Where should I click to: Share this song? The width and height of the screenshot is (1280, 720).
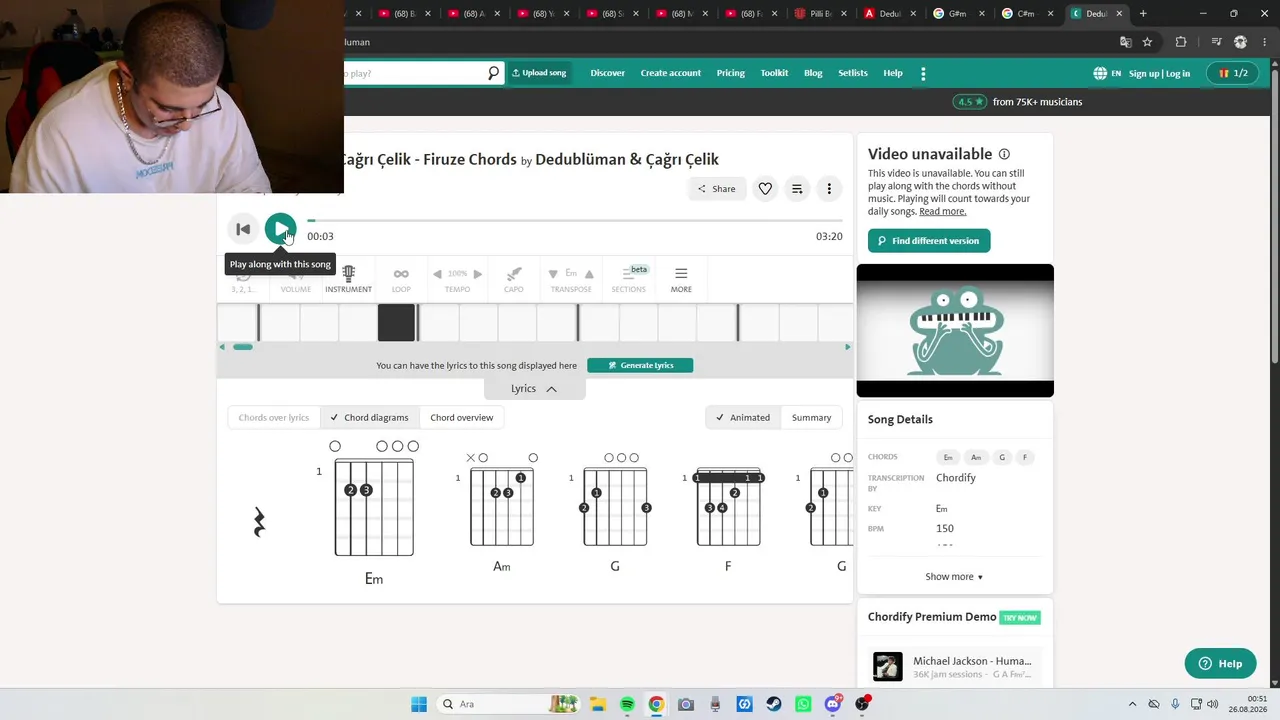coord(717,188)
